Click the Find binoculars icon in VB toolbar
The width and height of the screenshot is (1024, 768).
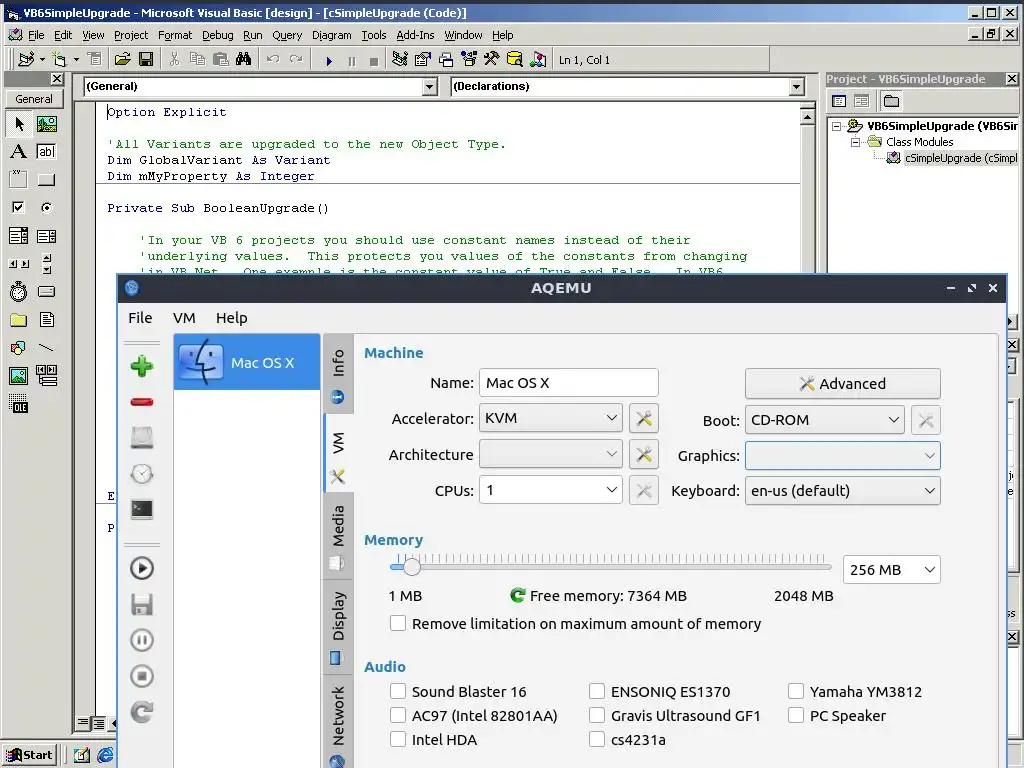click(244, 59)
